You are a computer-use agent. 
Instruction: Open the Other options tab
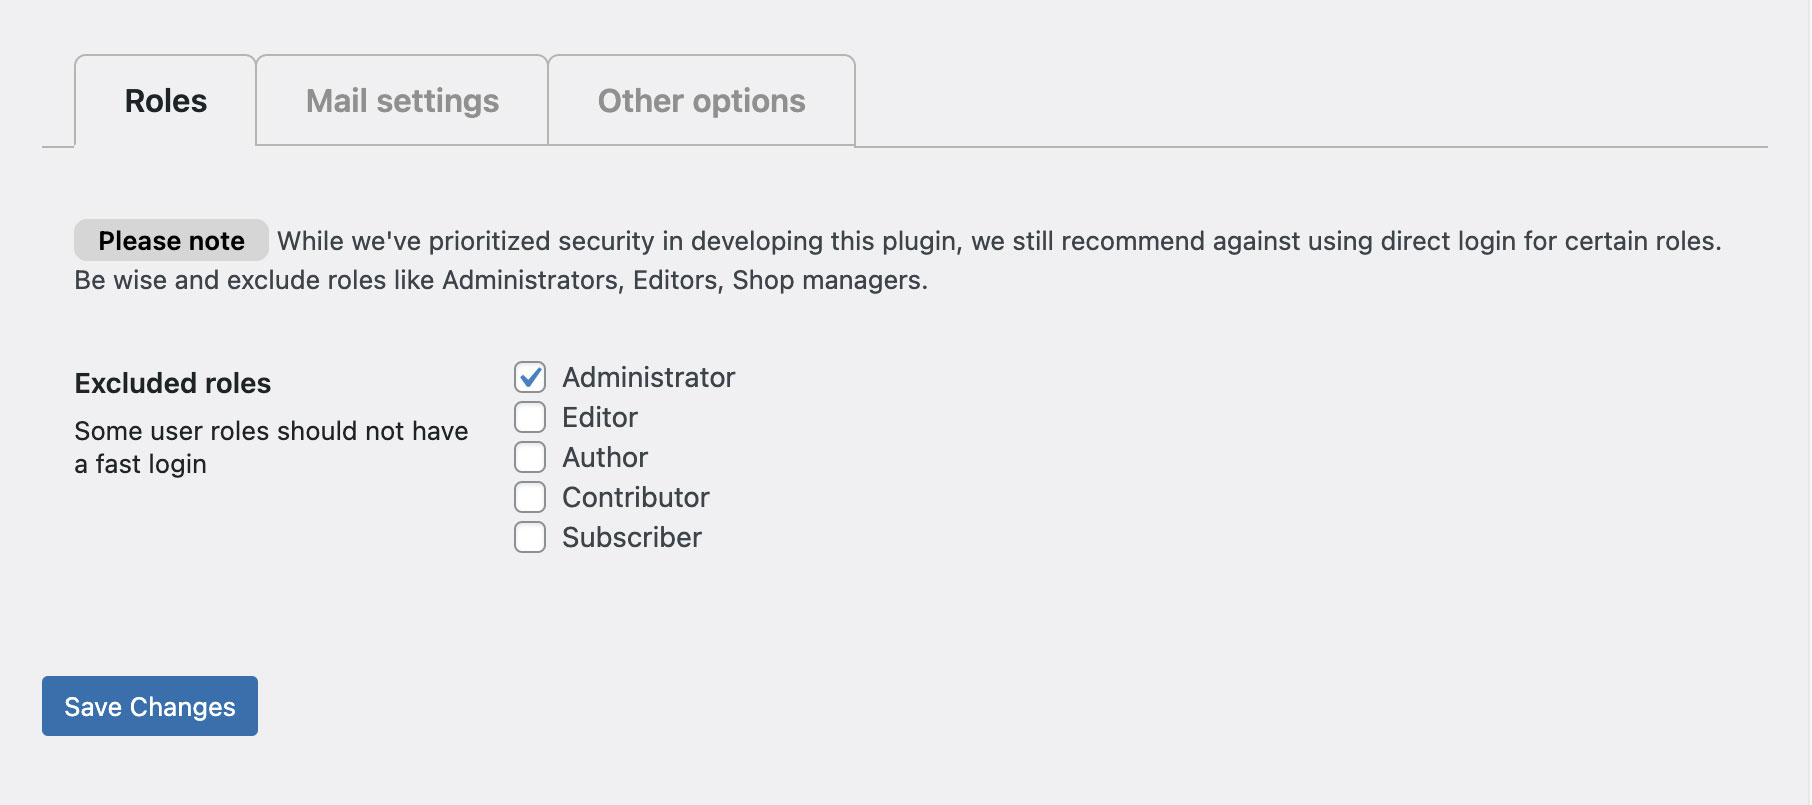pos(701,101)
